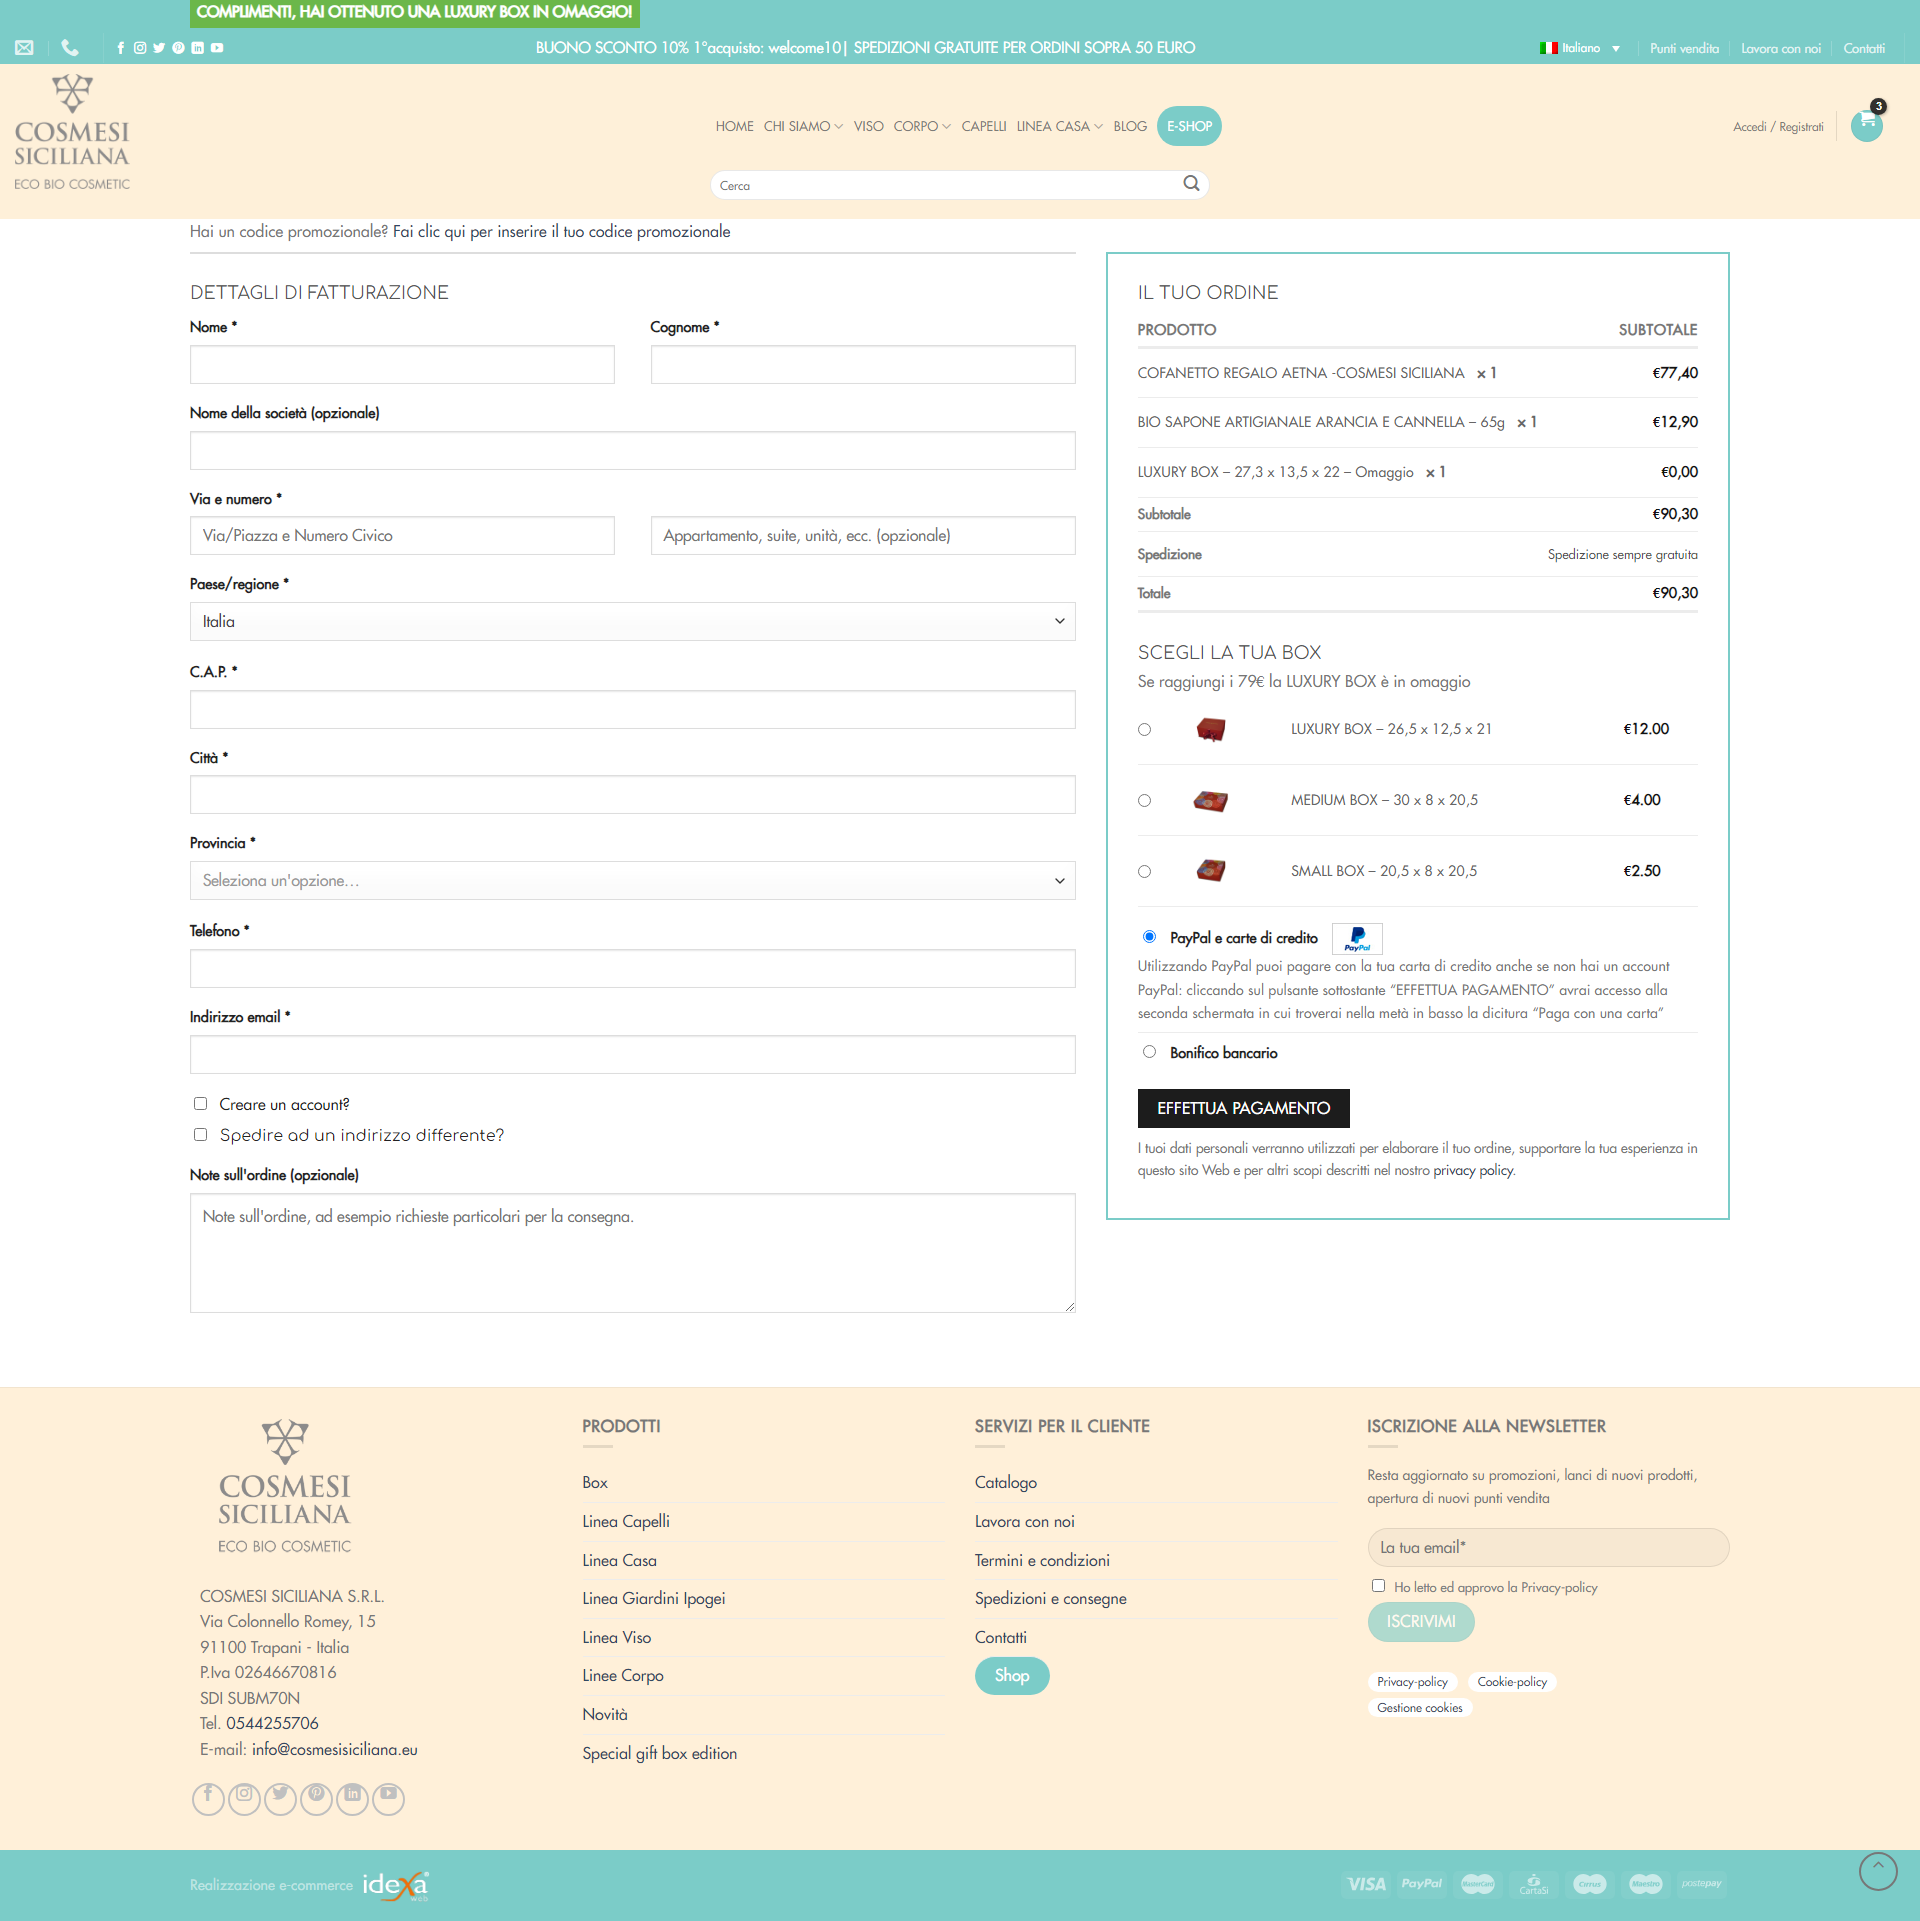Open E-SHOP menu button
Viewport: 1920px width, 1921px height.
[1189, 126]
